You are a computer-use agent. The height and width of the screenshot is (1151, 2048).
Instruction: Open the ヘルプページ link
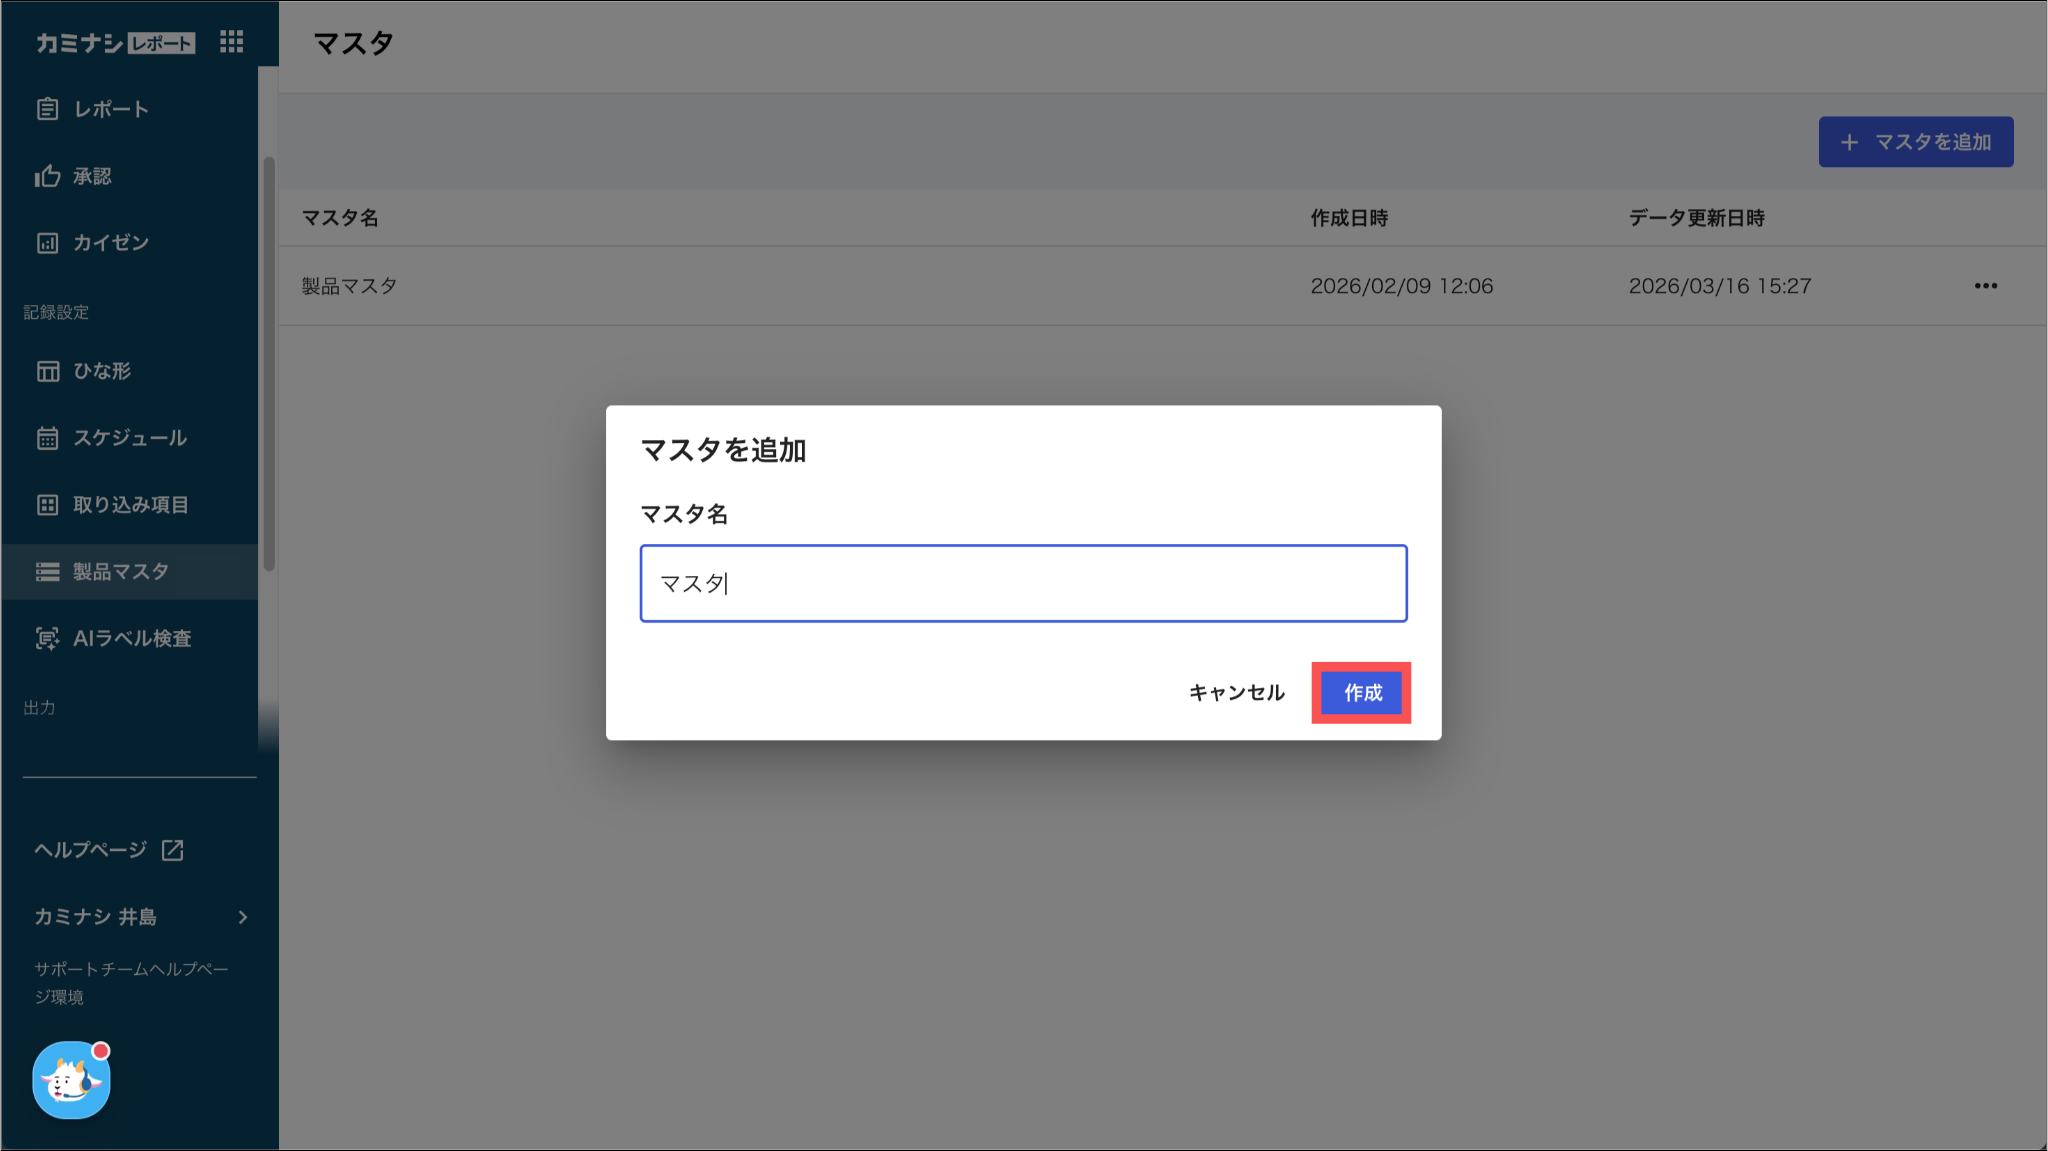pos(91,850)
